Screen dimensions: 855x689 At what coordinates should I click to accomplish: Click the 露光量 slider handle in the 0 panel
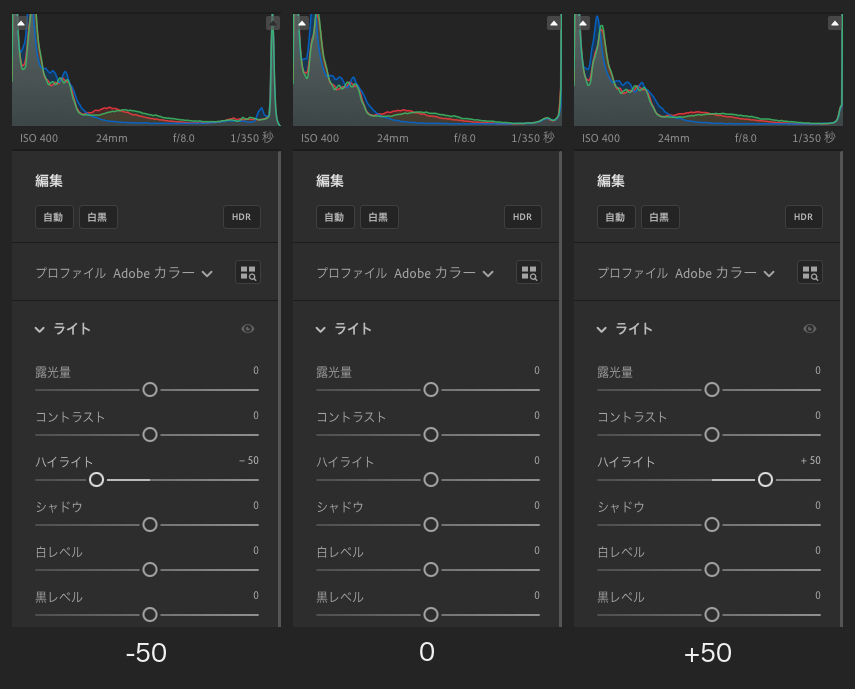tap(431, 390)
